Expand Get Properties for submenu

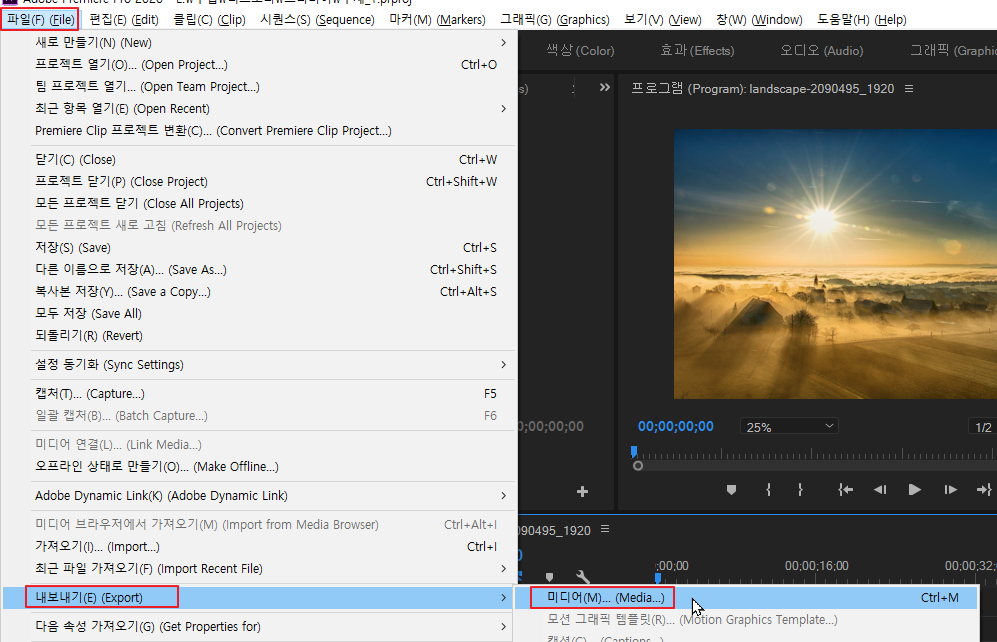click(x=272, y=627)
